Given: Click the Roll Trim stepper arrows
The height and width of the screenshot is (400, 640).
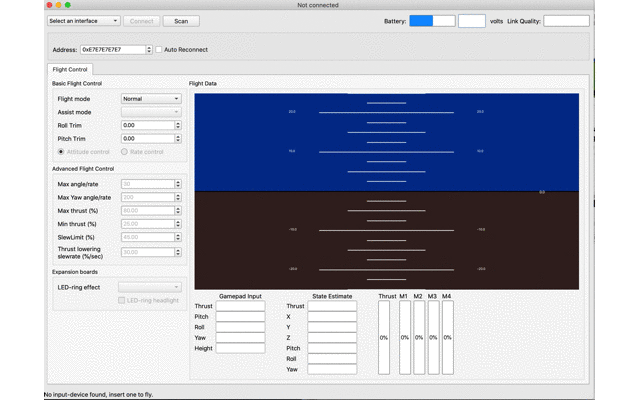Looking at the screenshot, I should (x=178, y=125).
